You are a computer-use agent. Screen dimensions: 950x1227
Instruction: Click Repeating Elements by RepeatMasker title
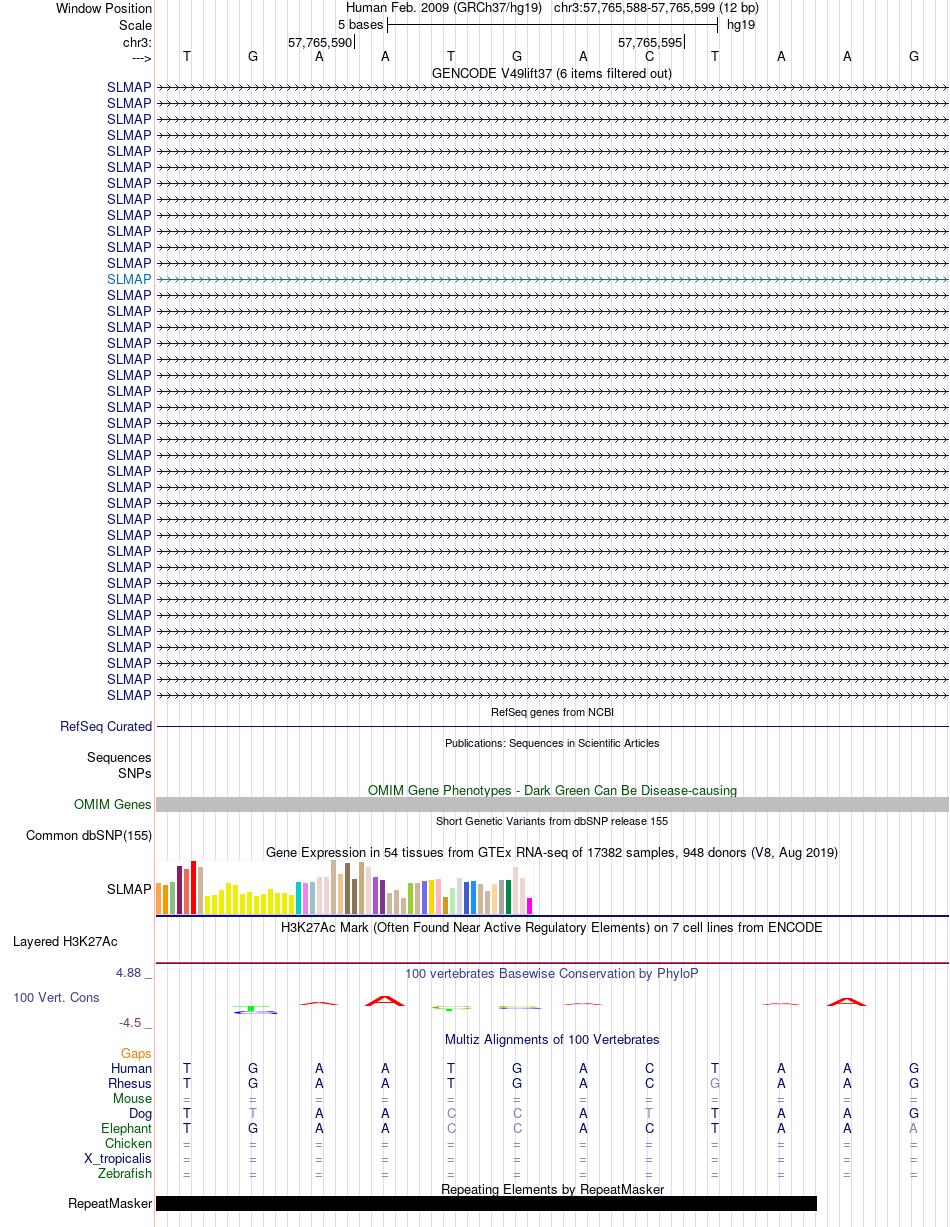(552, 1189)
